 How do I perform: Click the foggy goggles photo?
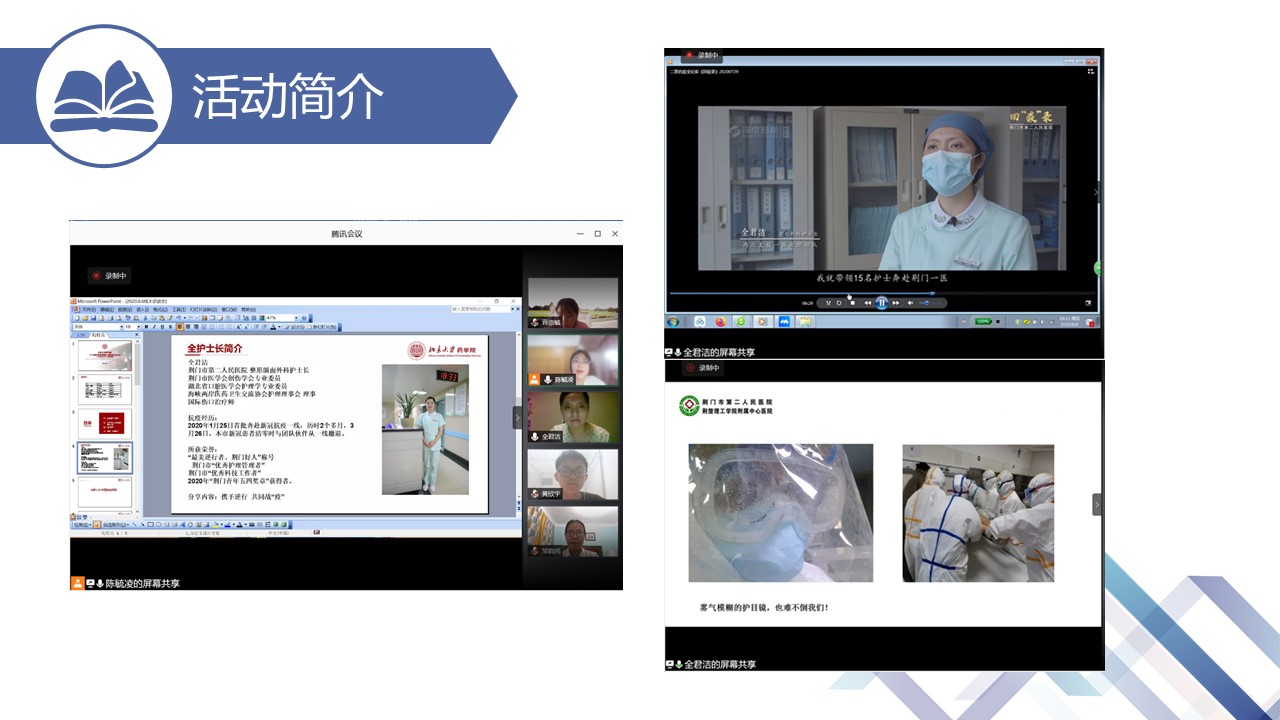pos(781,513)
